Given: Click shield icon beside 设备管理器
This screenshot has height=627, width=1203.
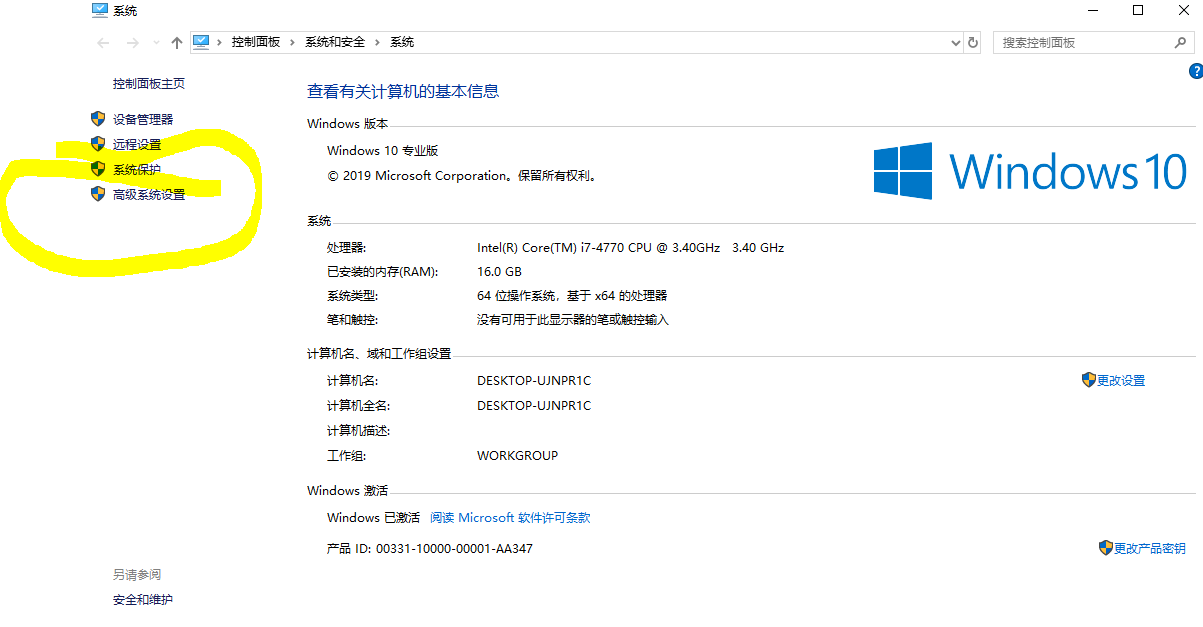Looking at the screenshot, I should pyautogui.click(x=98, y=119).
